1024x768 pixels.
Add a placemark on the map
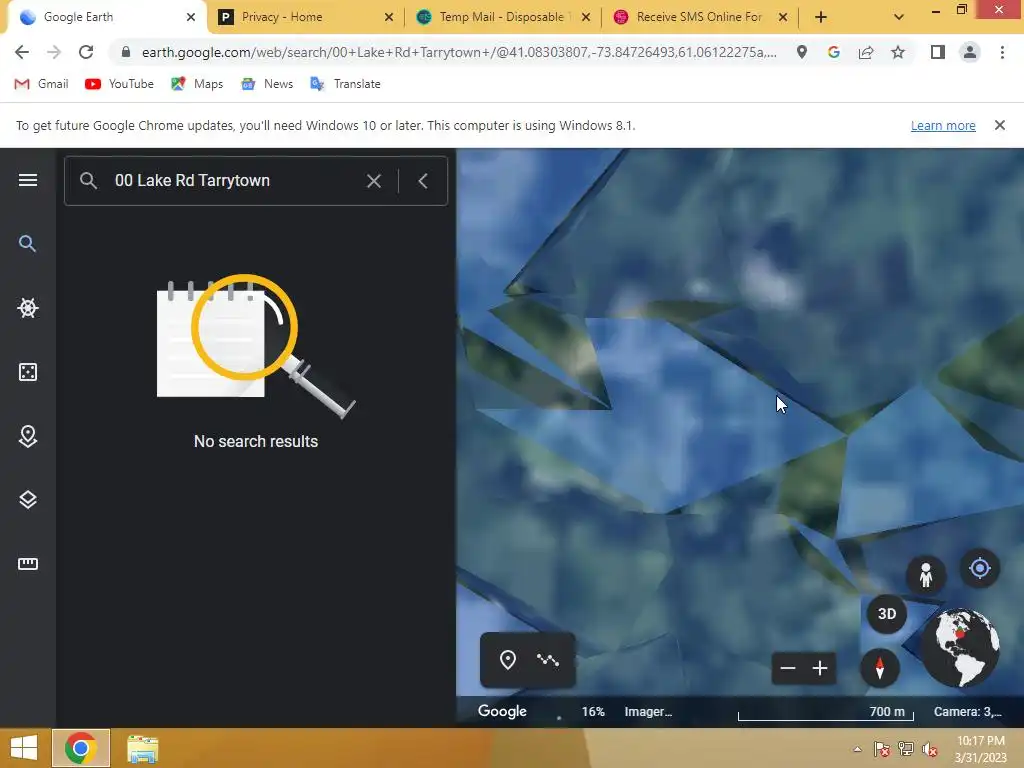(x=507, y=660)
